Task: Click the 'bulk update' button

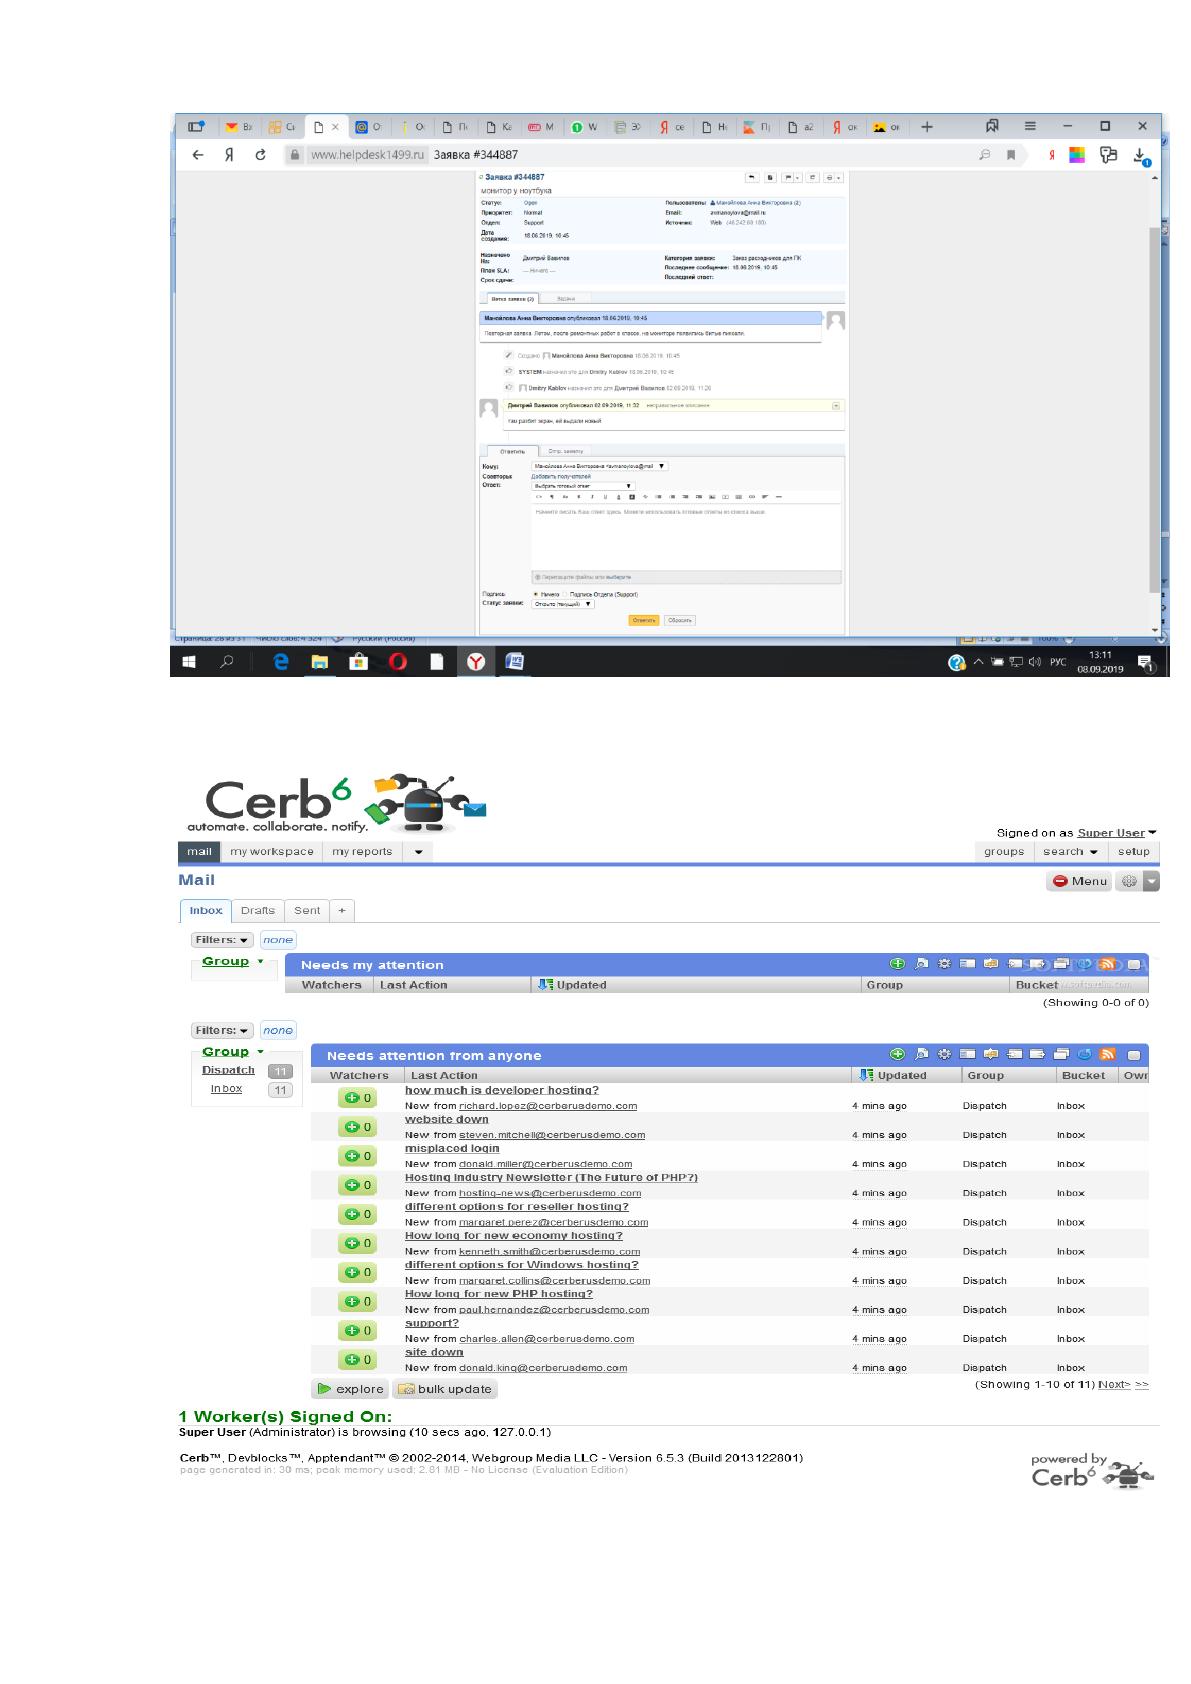Action: coord(445,1389)
